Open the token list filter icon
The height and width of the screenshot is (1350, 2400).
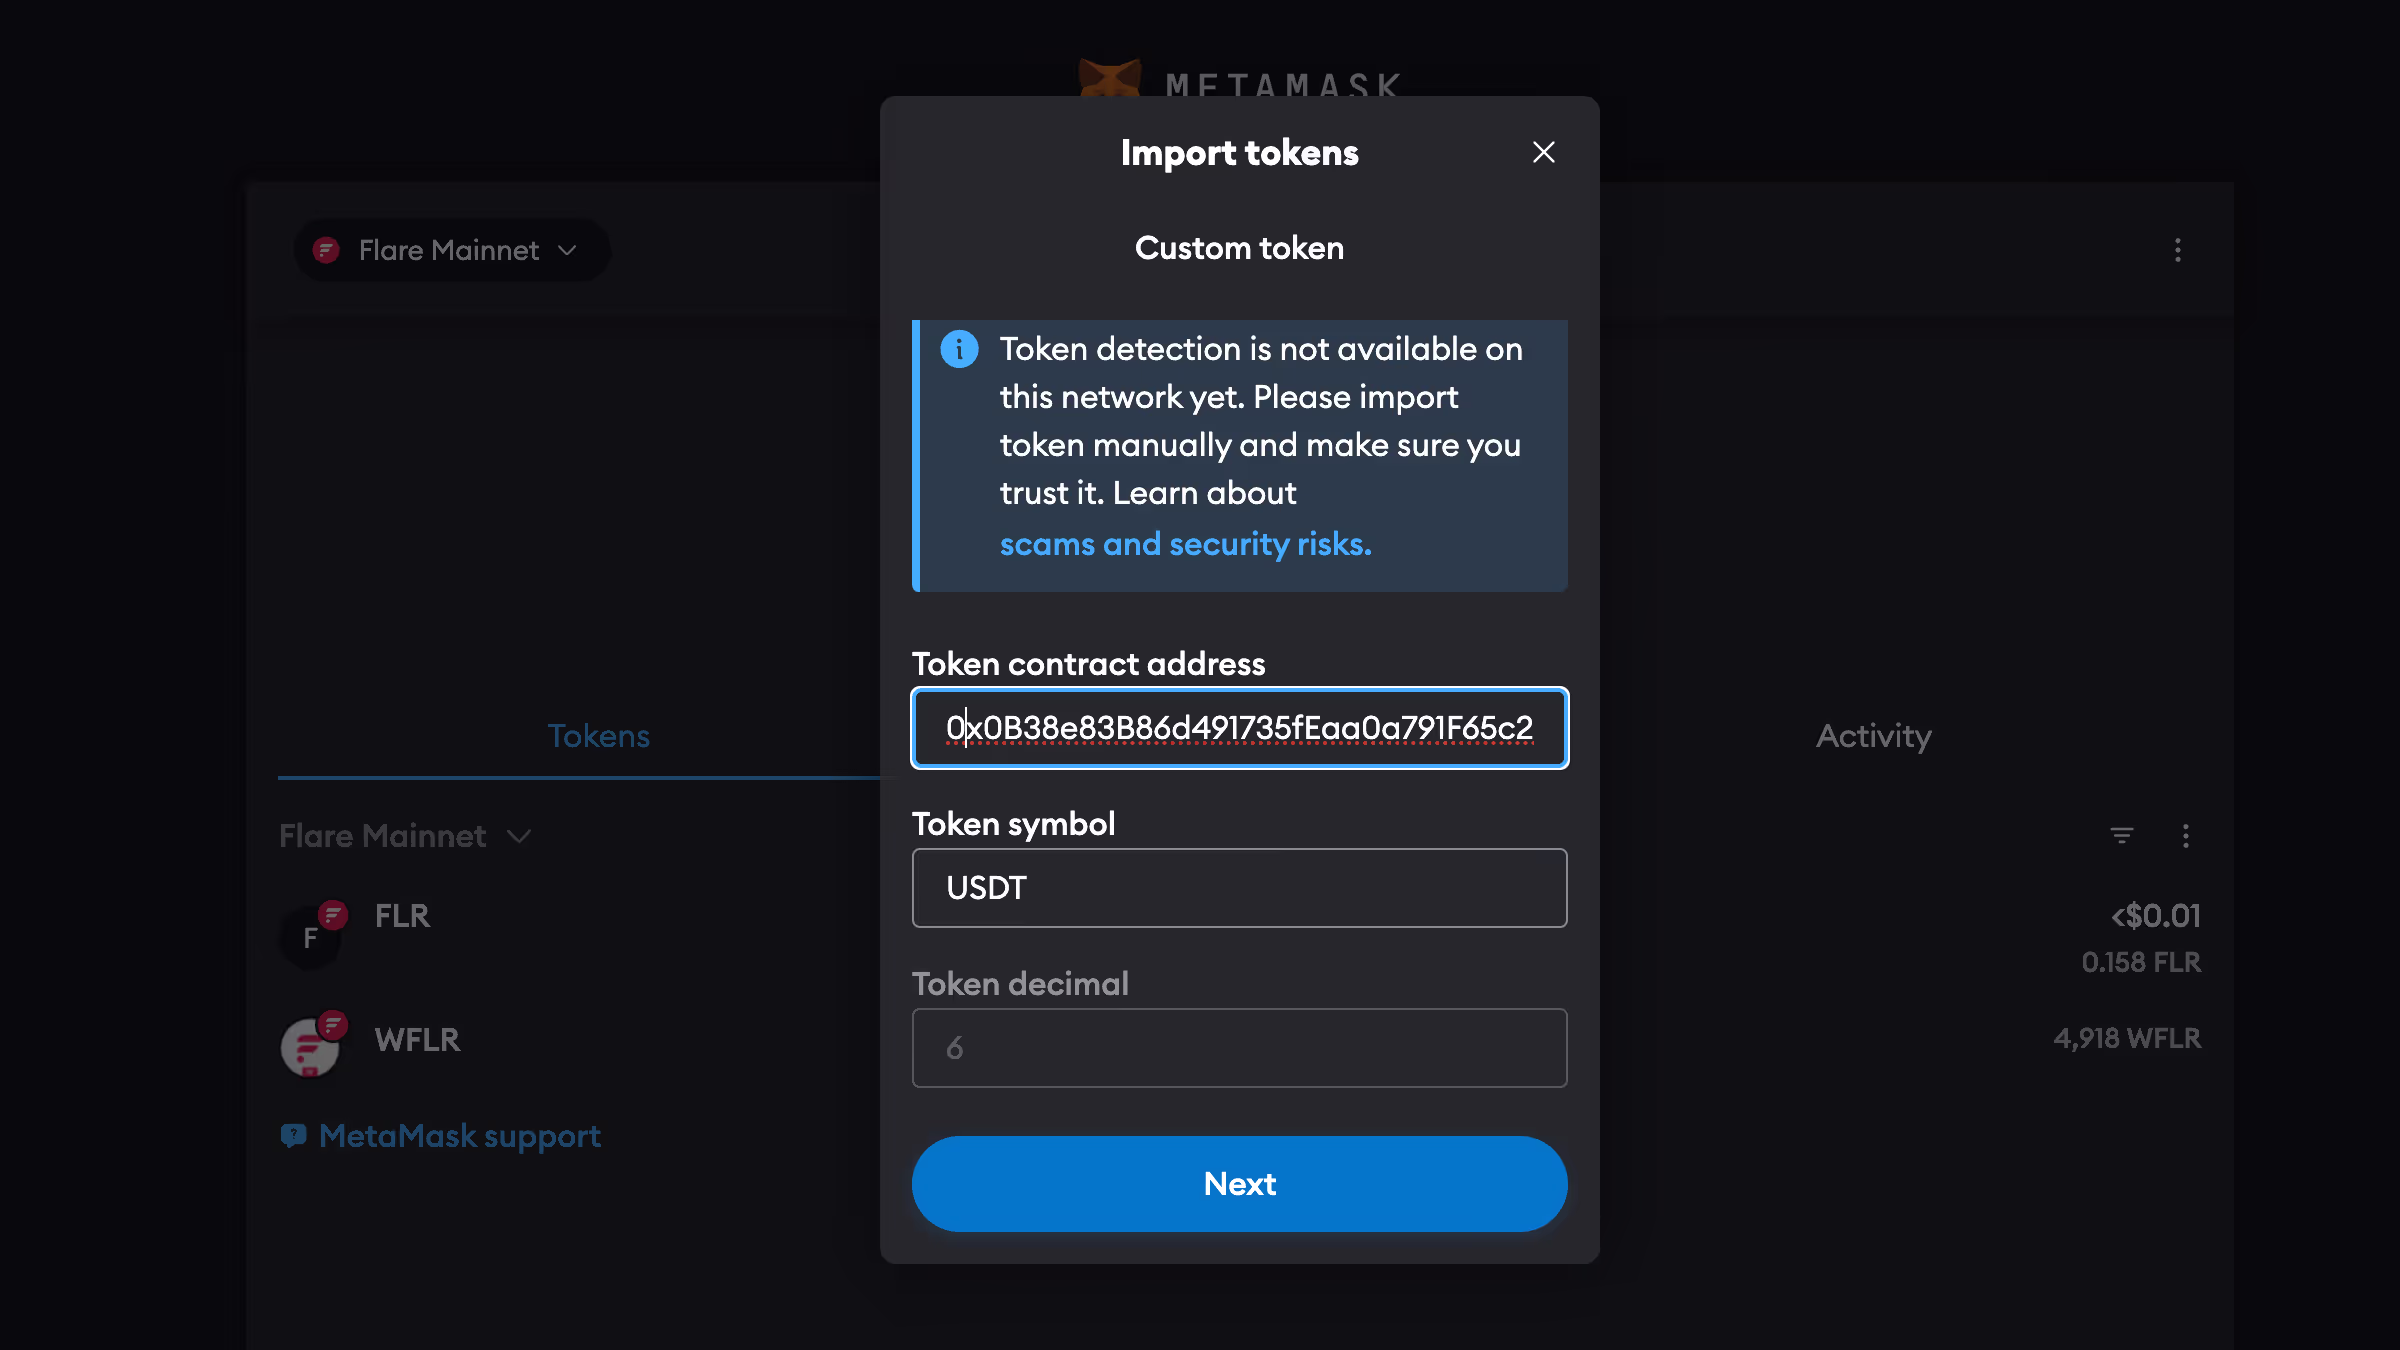(x=2121, y=835)
